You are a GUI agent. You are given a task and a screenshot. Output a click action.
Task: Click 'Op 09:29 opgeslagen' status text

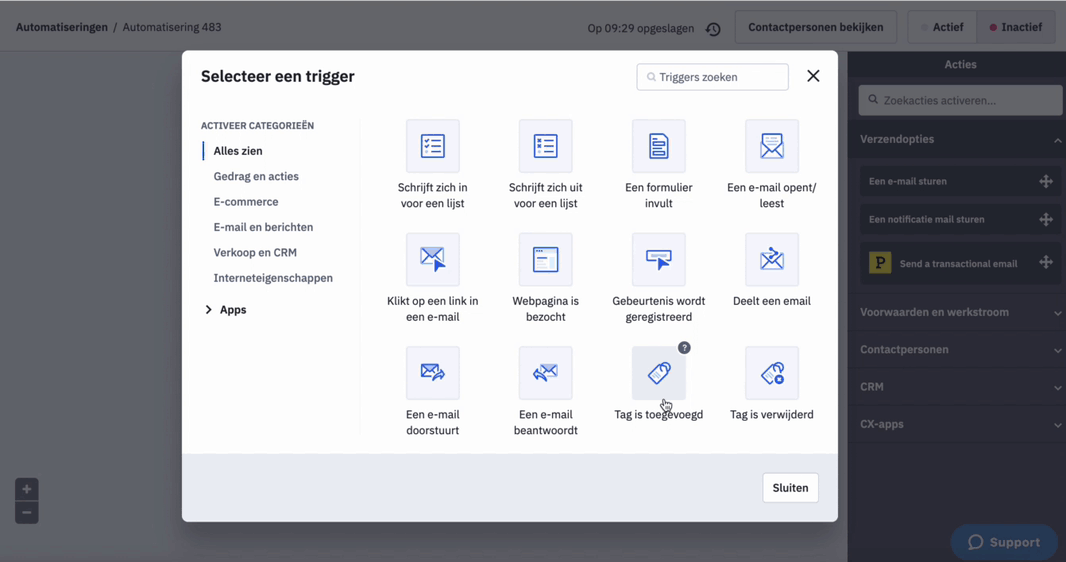(640, 29)
